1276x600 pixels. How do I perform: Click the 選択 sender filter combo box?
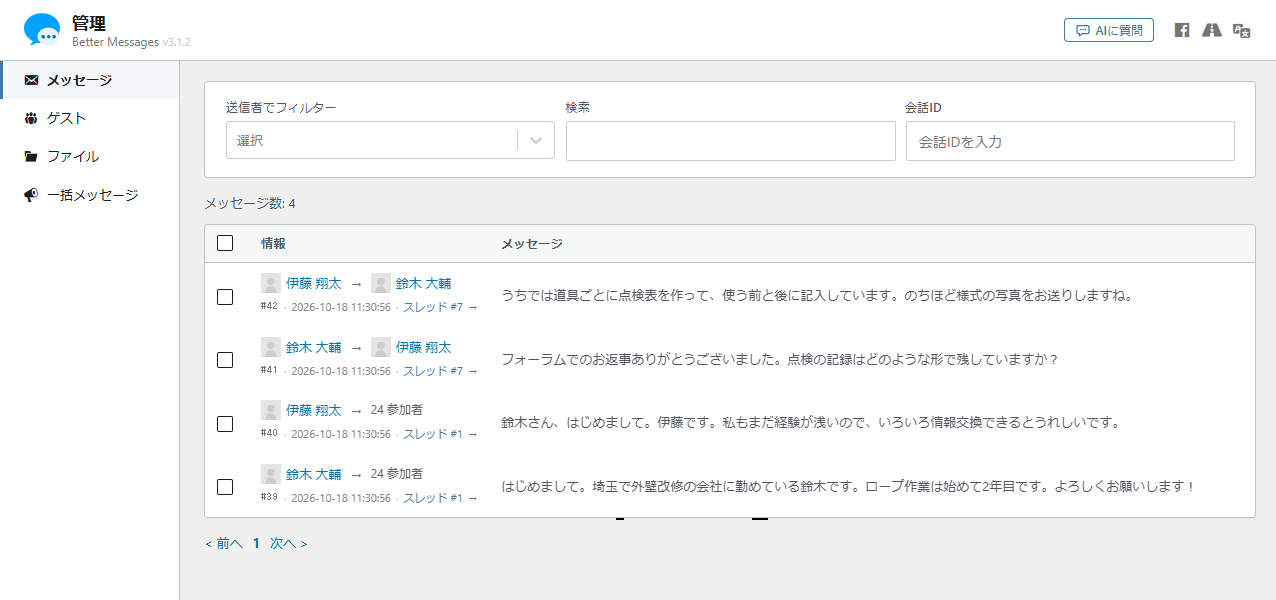tap(390, 140)
